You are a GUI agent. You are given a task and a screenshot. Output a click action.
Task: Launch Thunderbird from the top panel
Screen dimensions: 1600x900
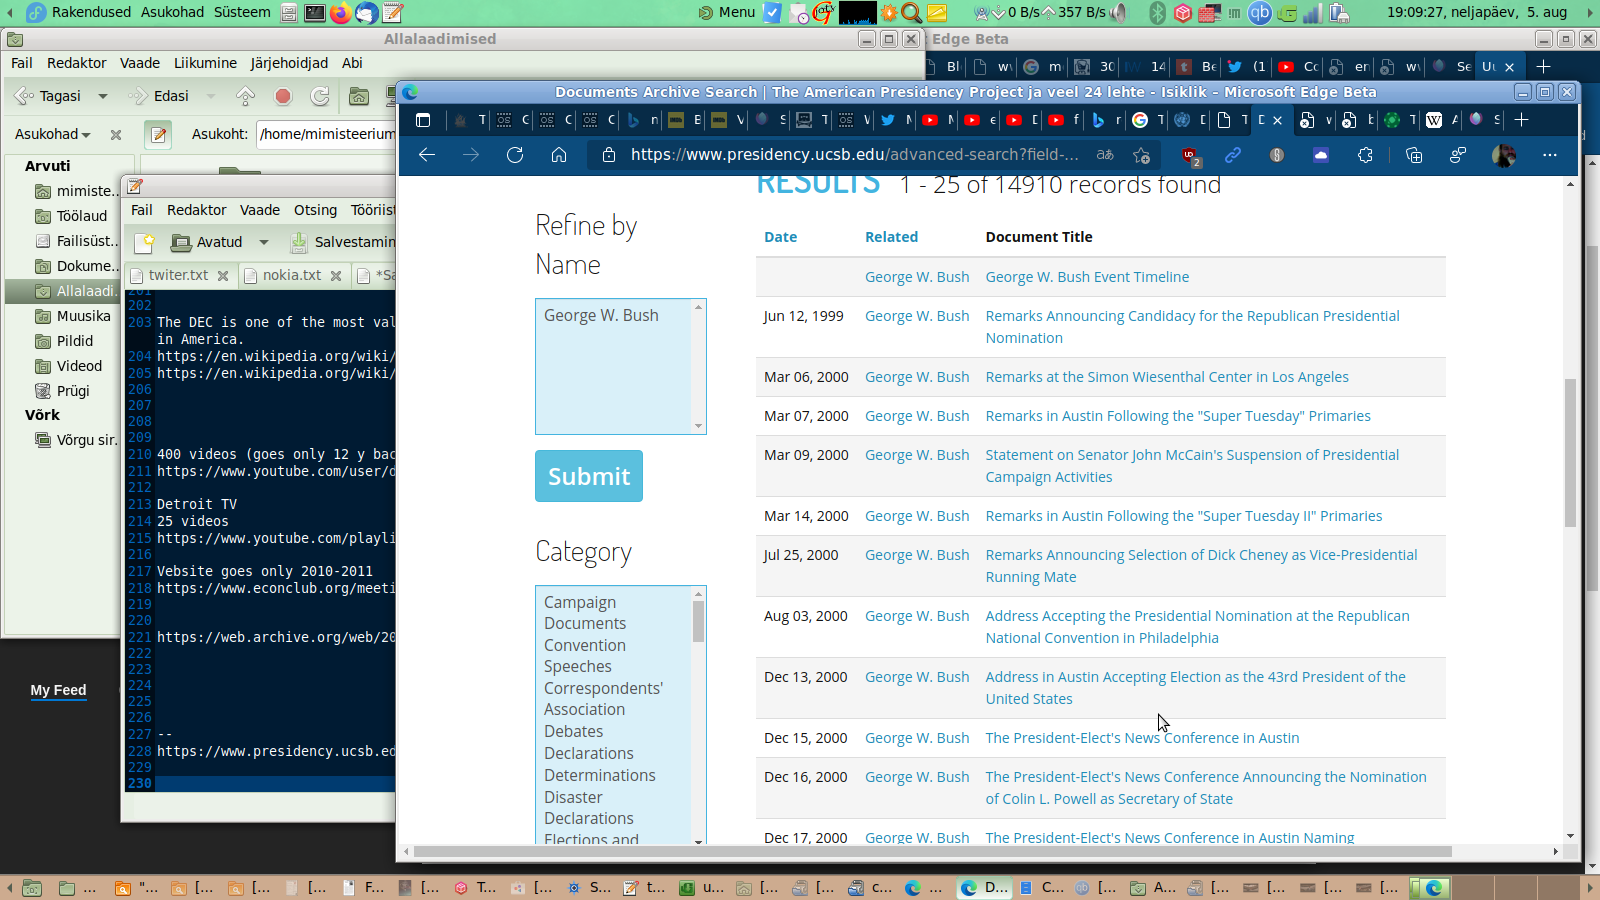367,12
